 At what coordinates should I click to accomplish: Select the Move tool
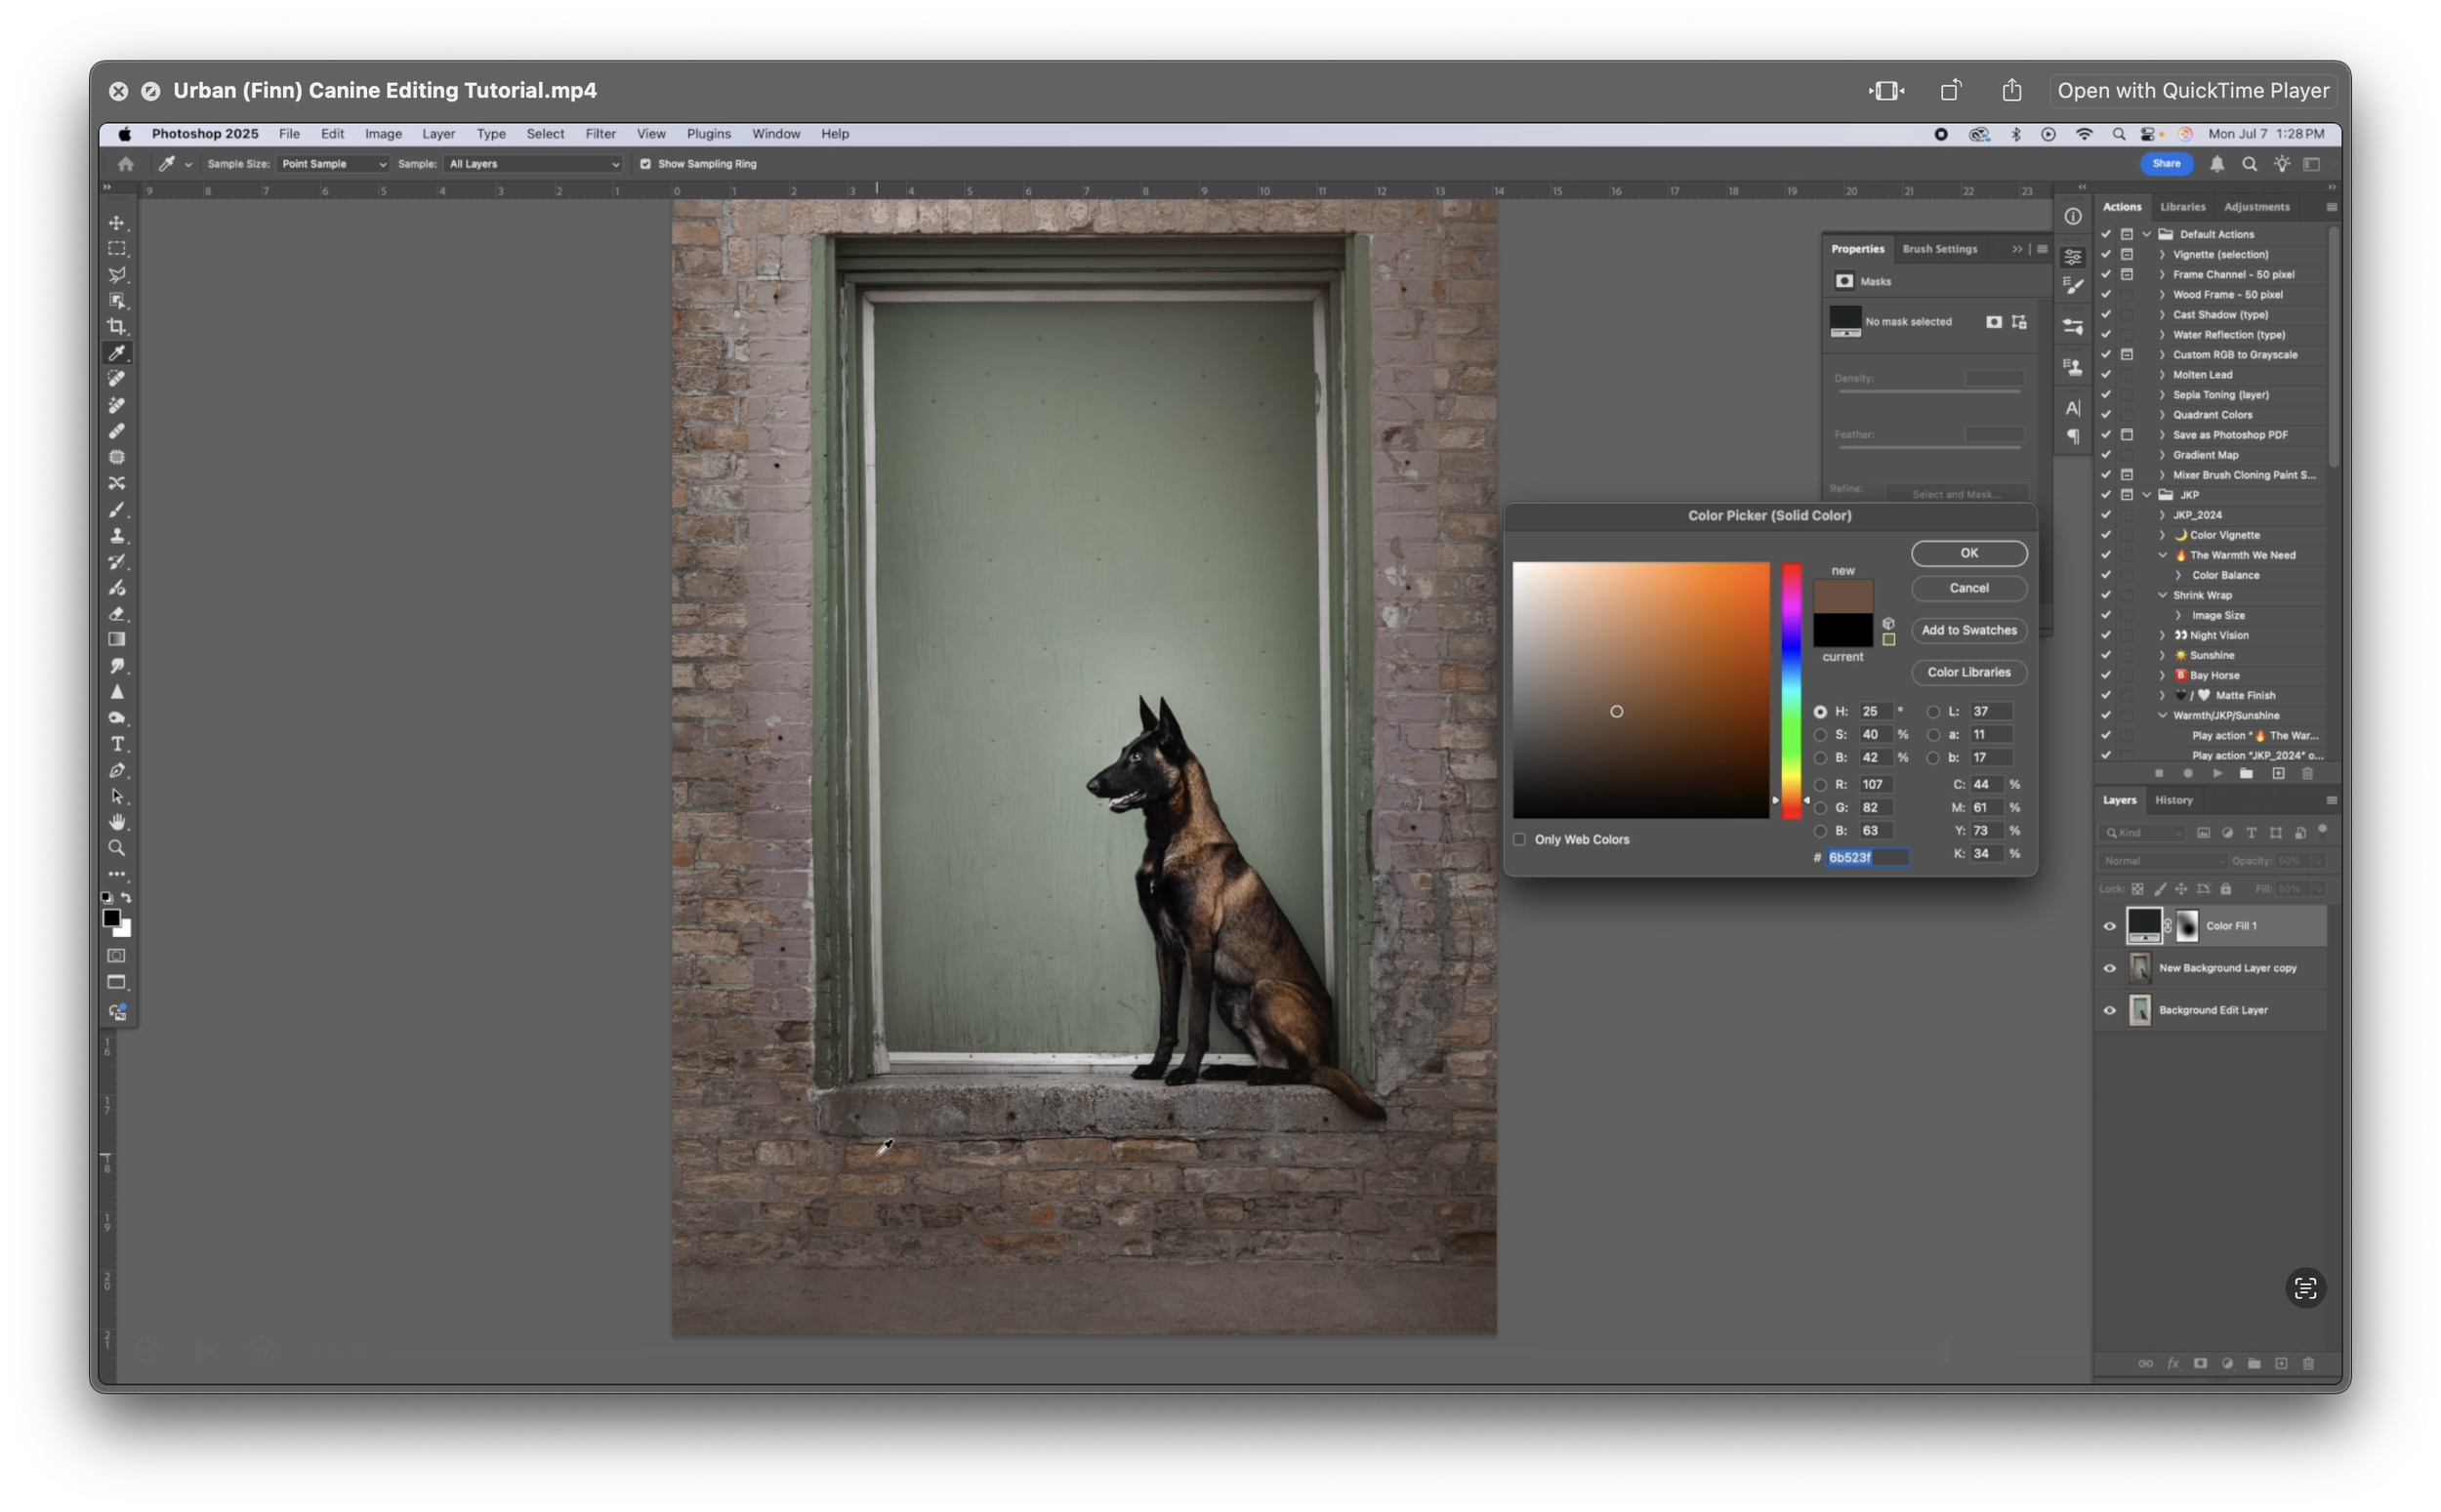[x=117, y=222]
